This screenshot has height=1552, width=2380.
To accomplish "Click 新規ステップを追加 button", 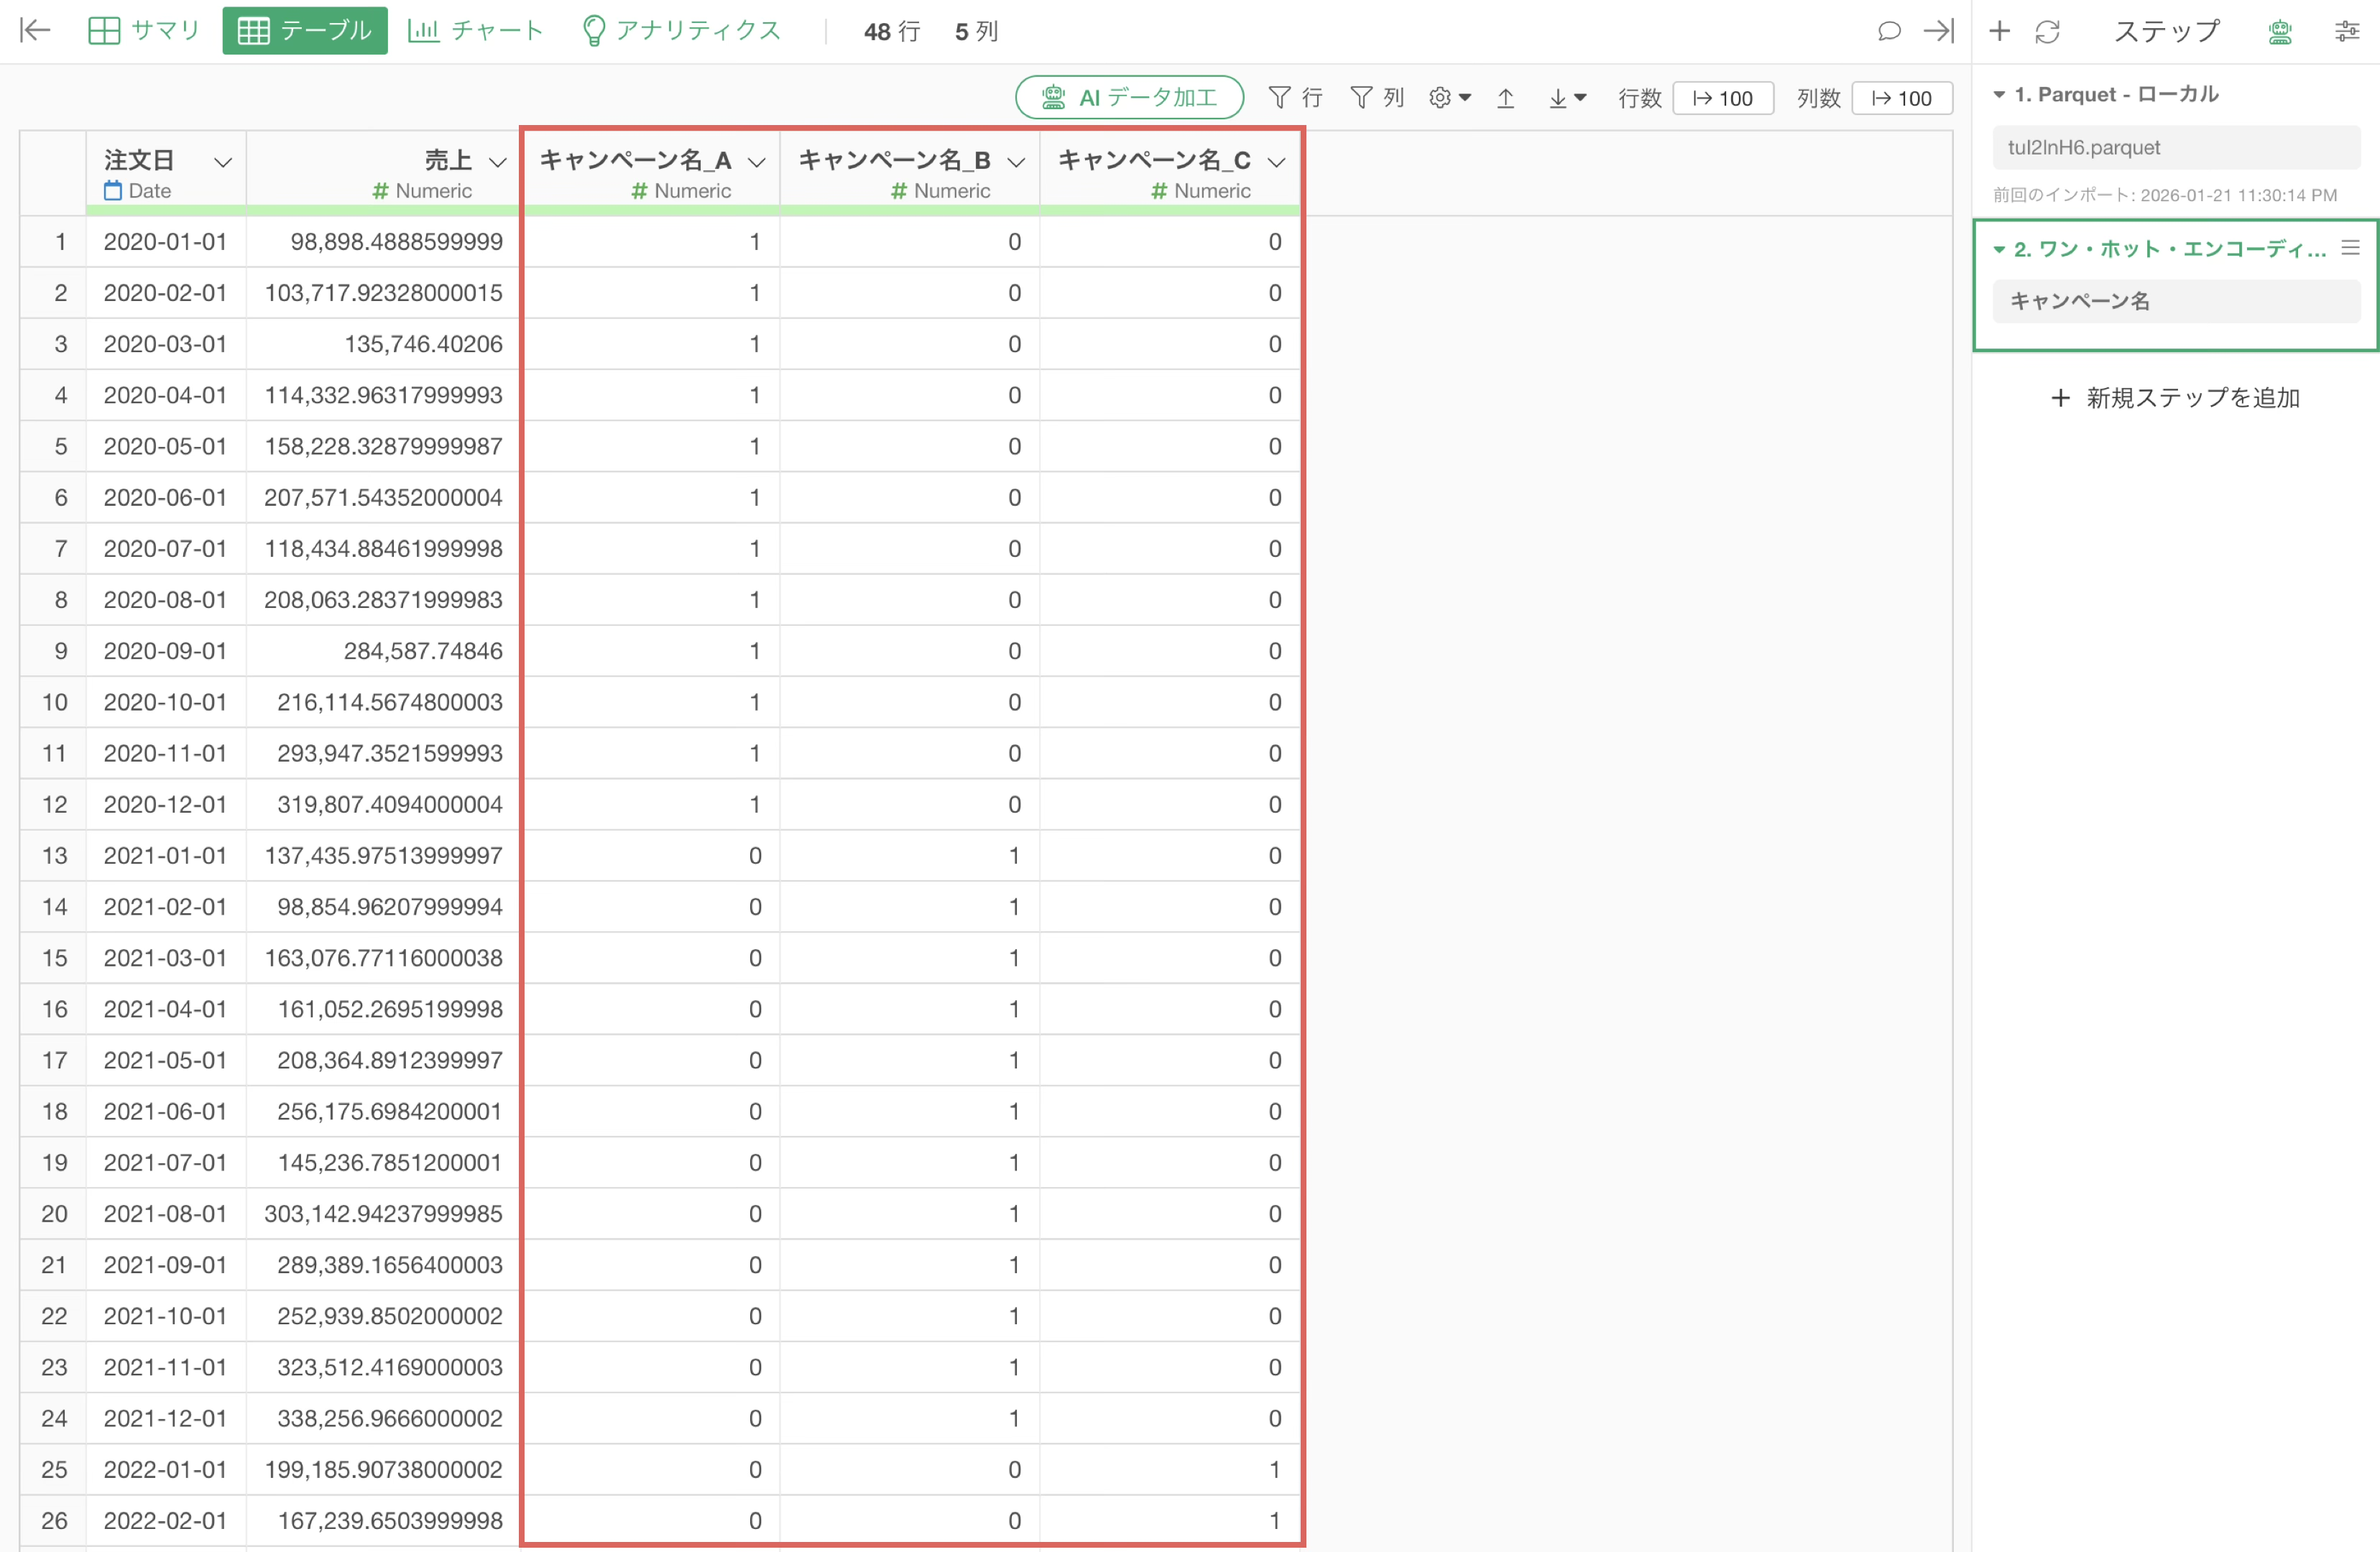I will point(2175,398).
